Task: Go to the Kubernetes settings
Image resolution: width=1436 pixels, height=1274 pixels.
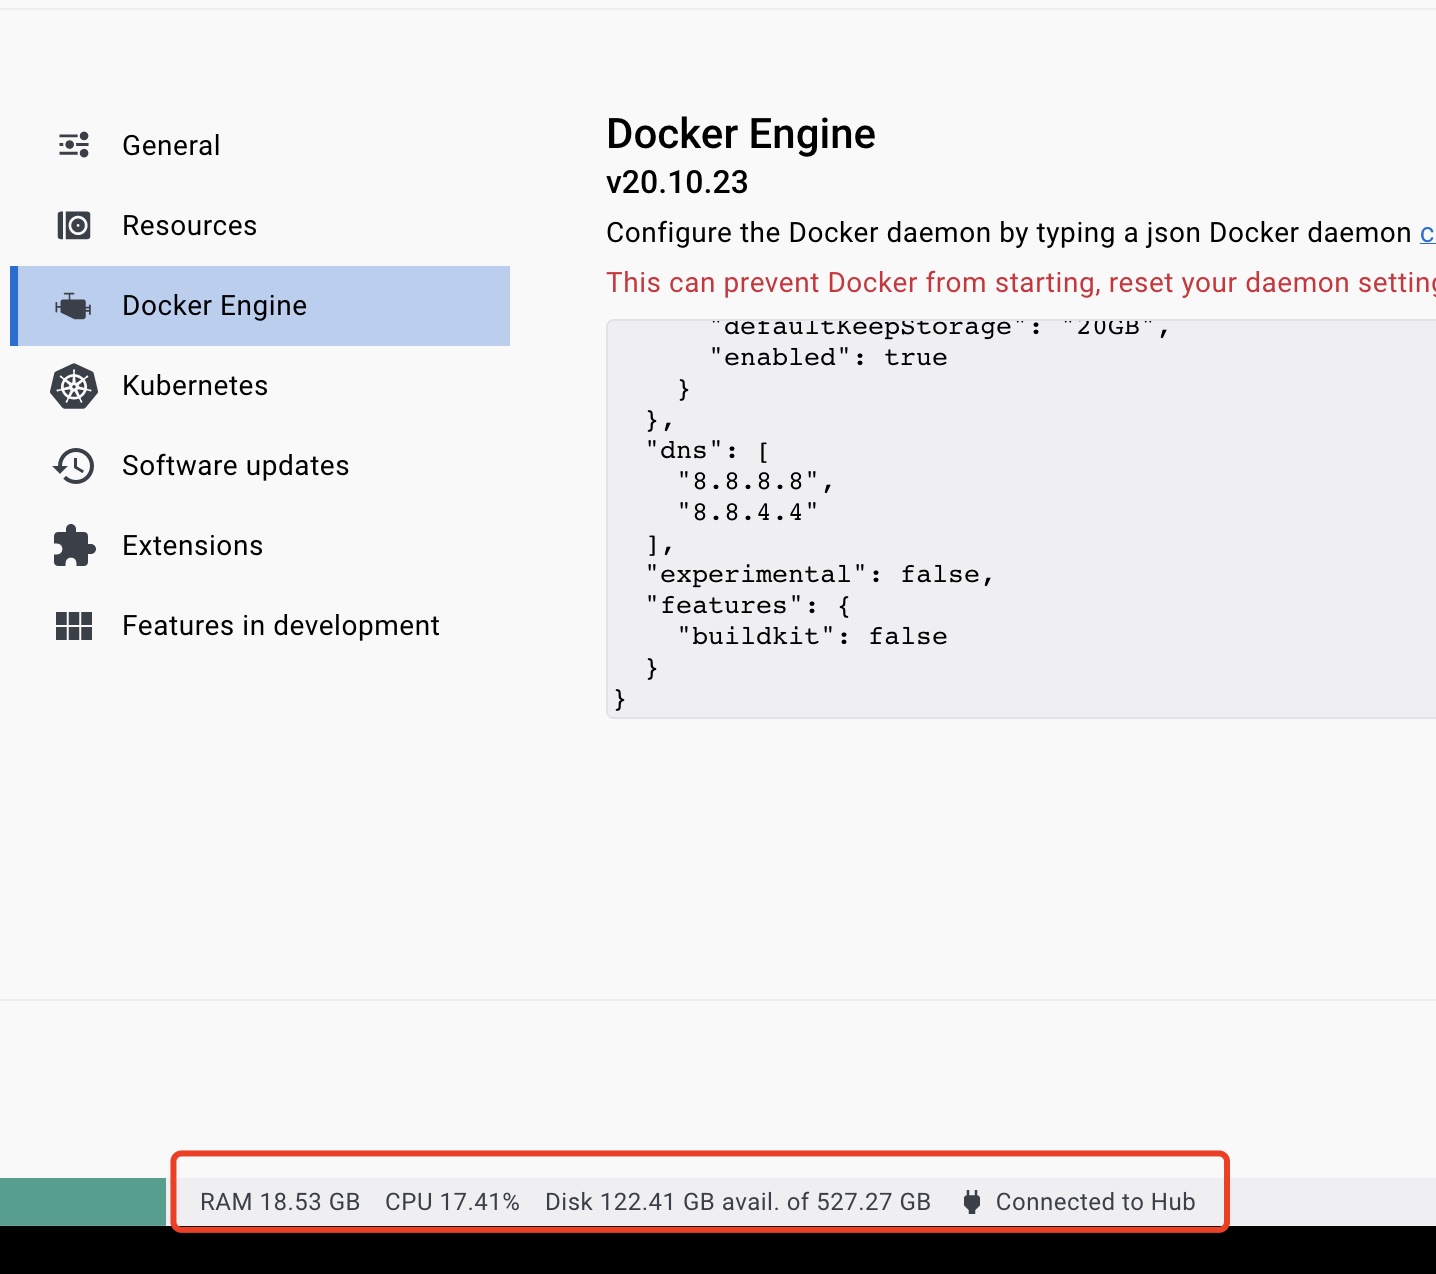Action: pos(260,386)
